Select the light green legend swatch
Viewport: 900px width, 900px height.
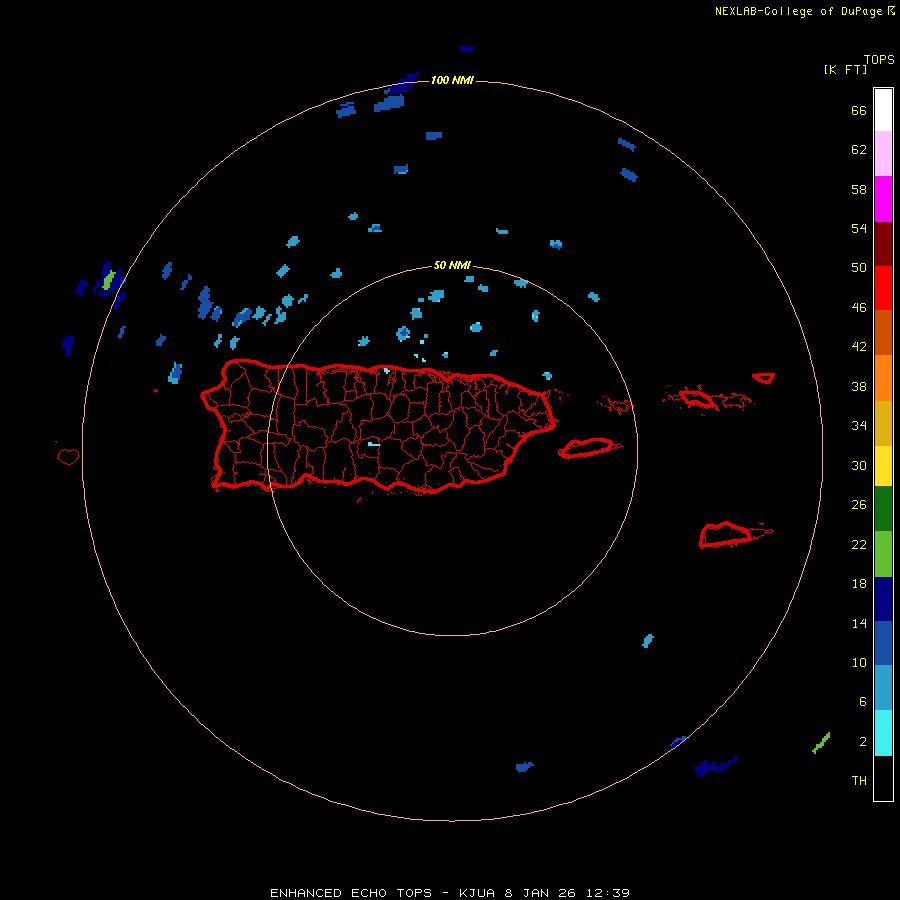click(883, 554)
